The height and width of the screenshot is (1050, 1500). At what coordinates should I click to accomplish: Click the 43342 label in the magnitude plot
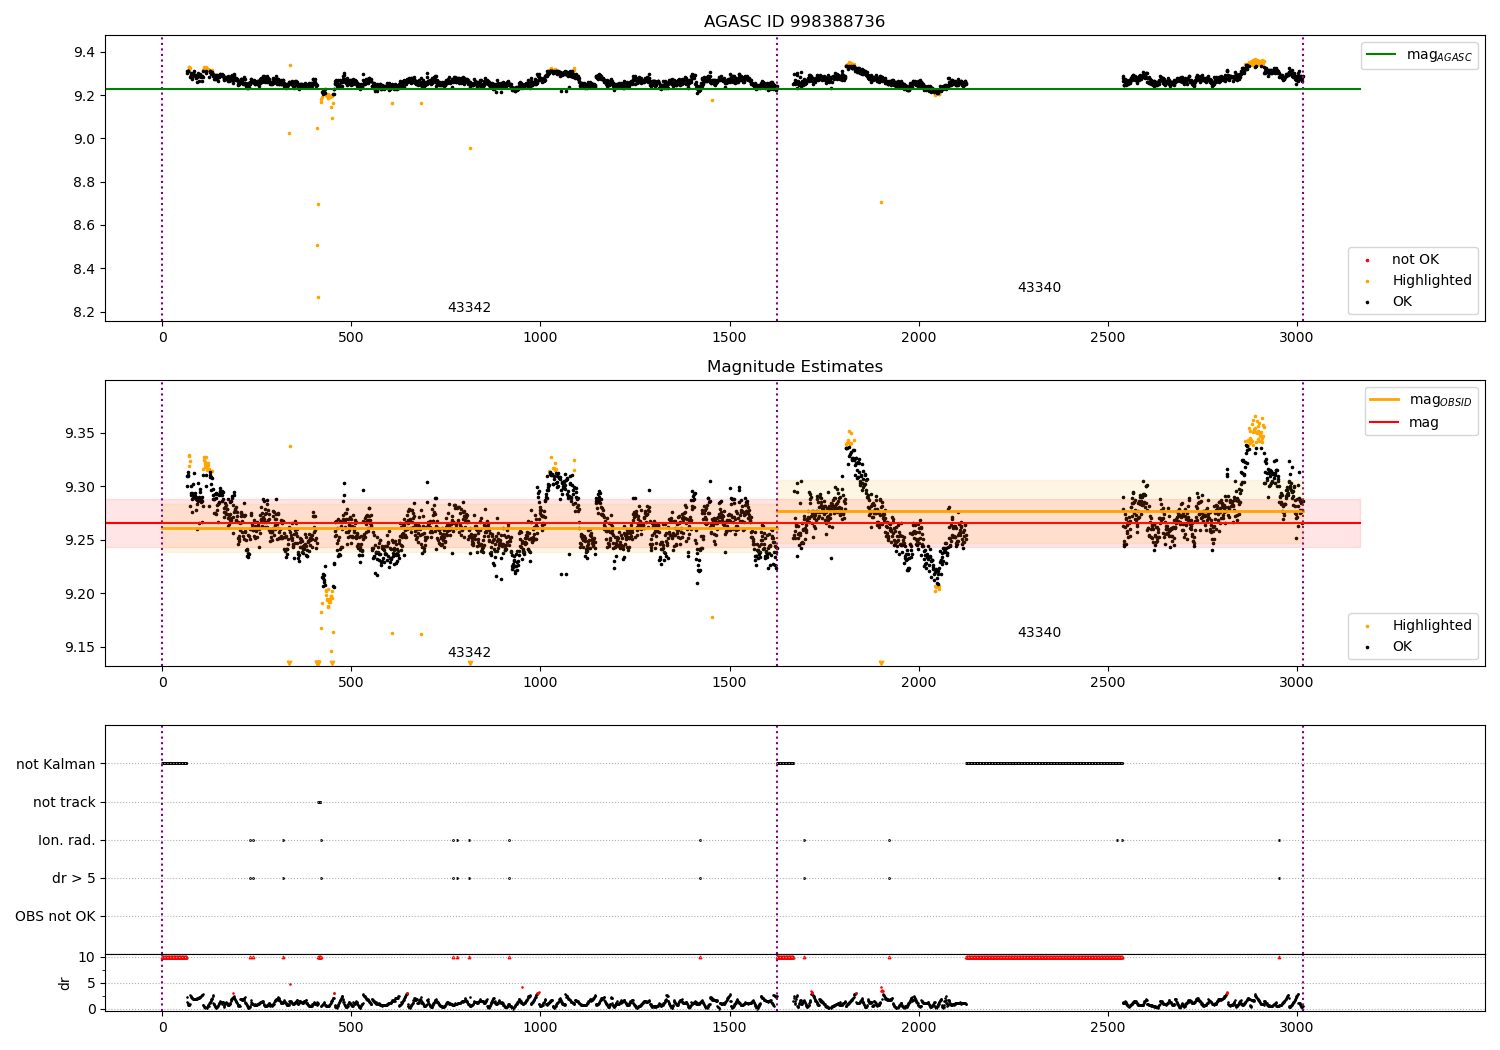click(x=469, y=653)
